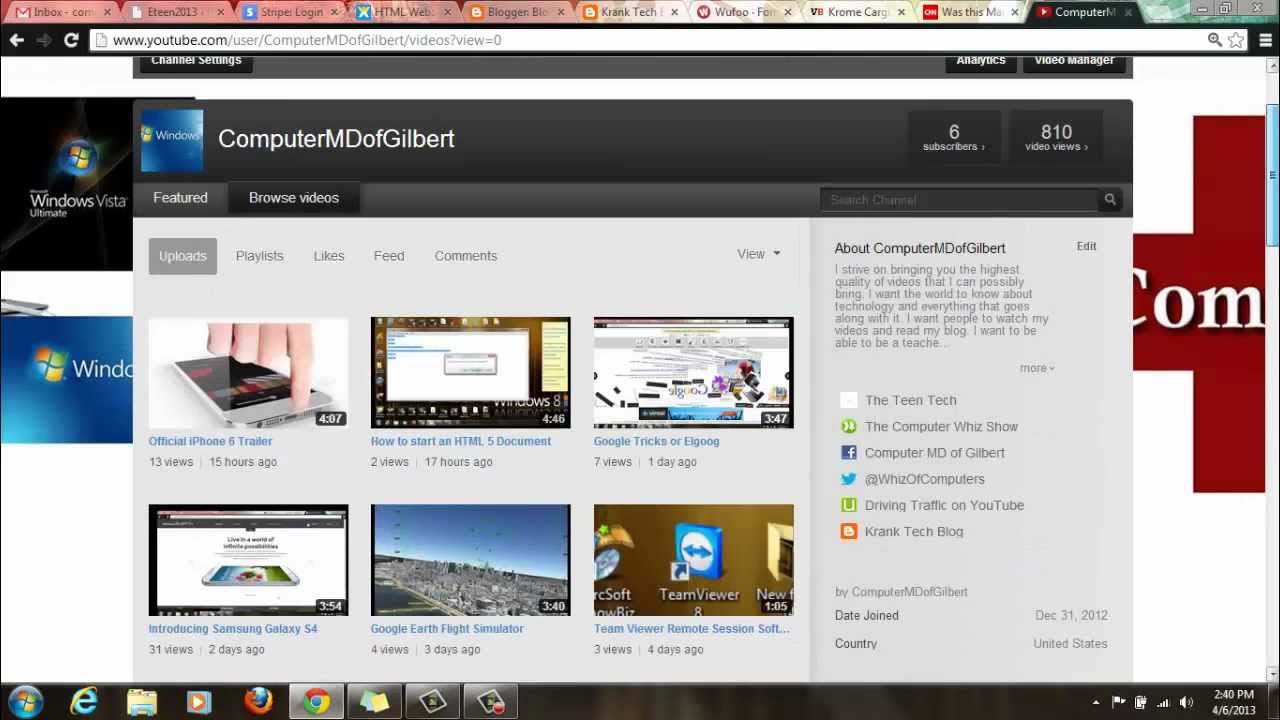Click the network signal icon in the tray

(1163, 702)
